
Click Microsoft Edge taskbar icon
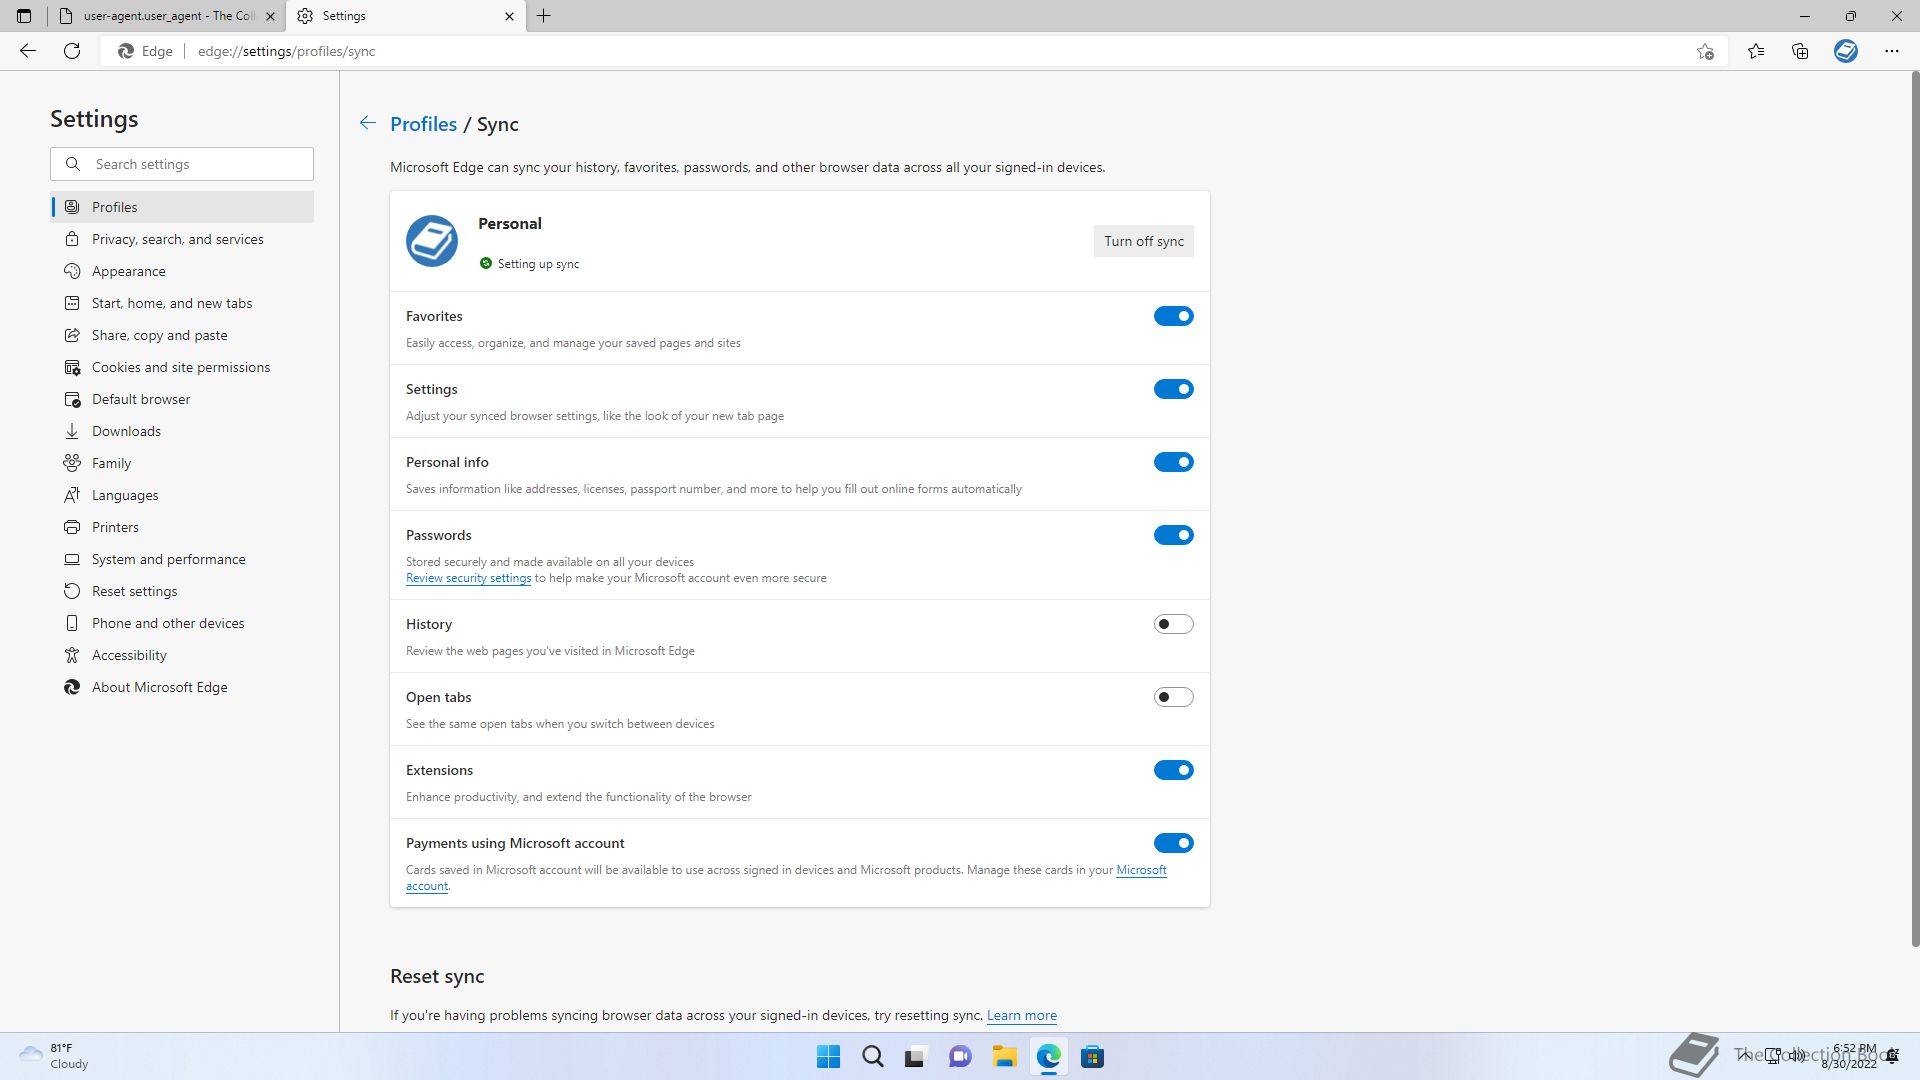(1049, 1057)
